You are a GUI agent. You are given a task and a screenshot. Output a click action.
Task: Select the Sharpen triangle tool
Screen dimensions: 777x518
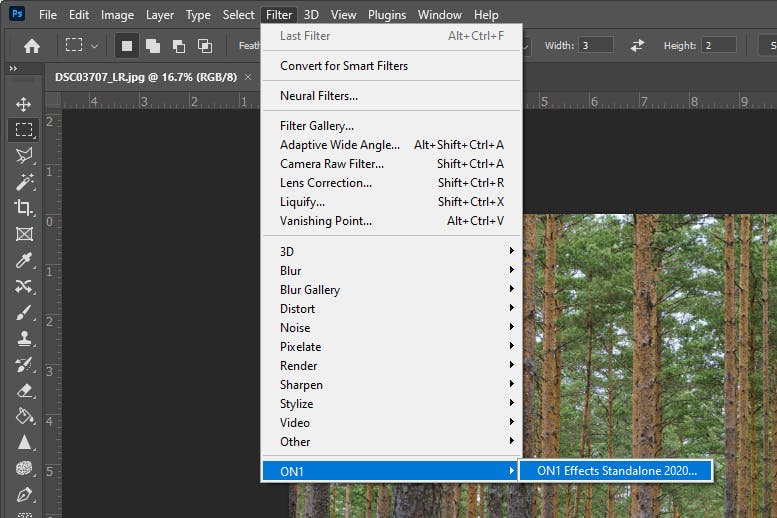23,442
